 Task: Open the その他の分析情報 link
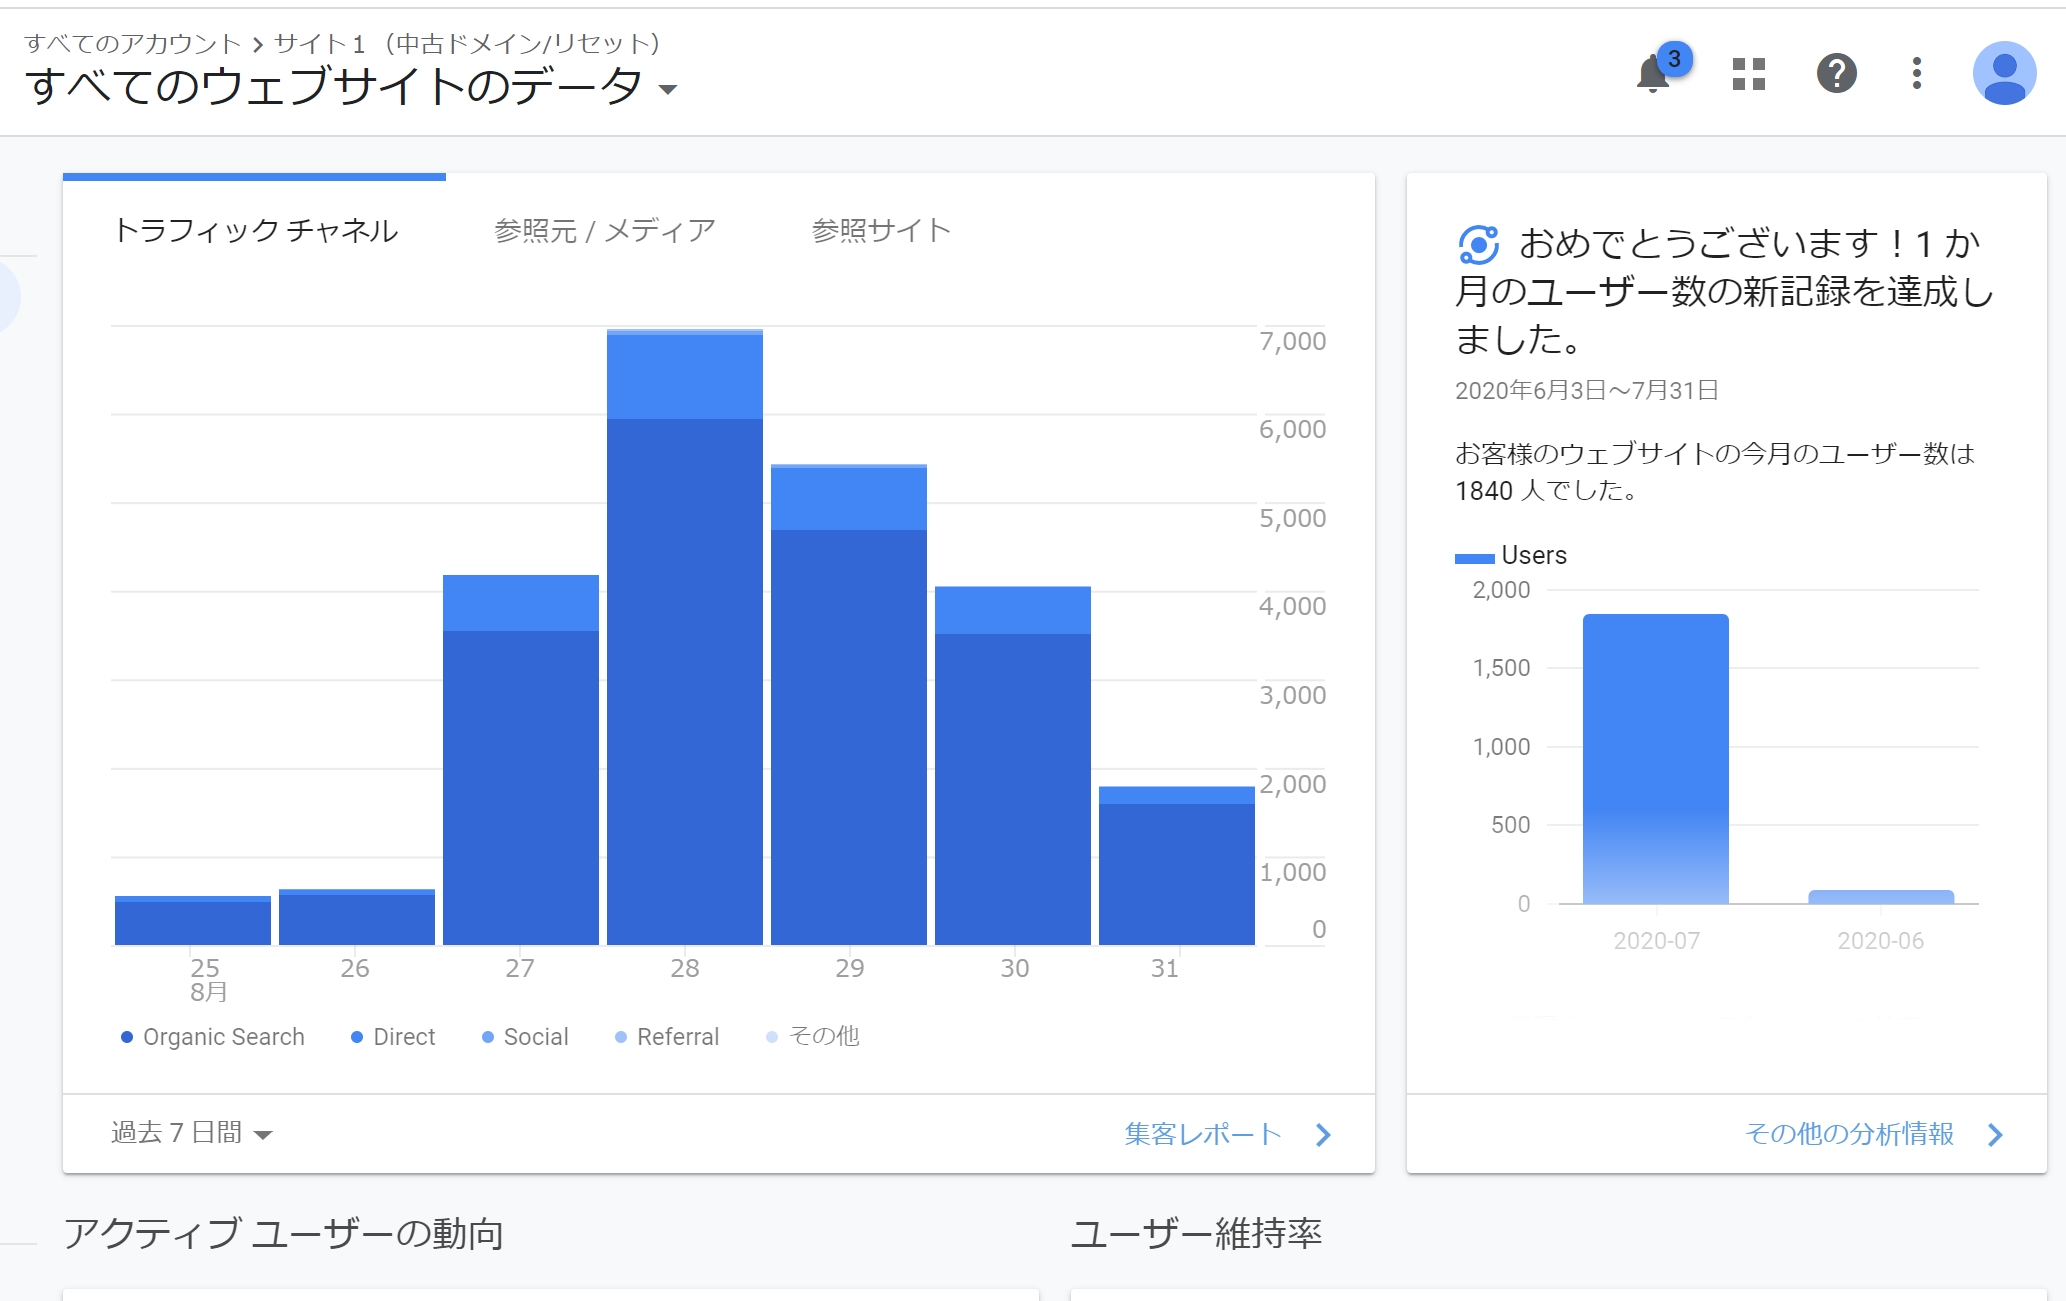[1849, 1133]
